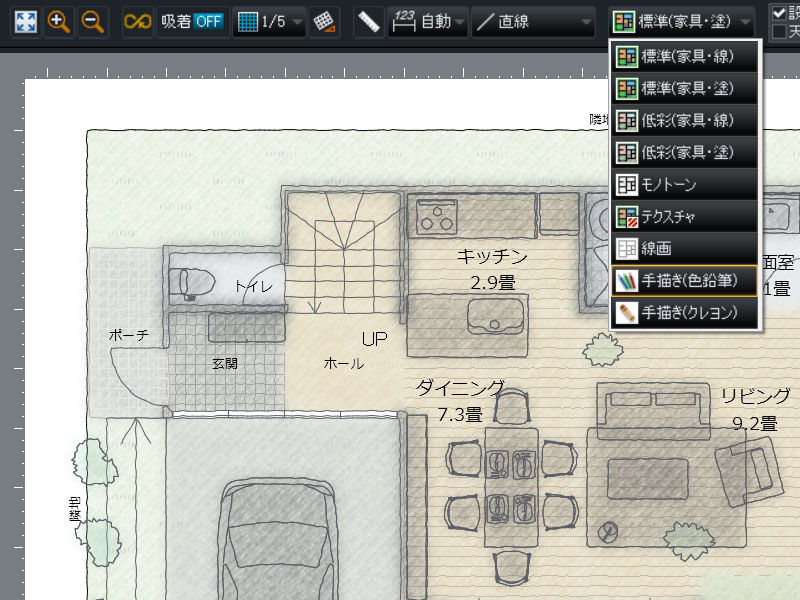Choose 低彩(家具・線) display style
The height and width of the screenshot is (600, 800).
(686, 121)
